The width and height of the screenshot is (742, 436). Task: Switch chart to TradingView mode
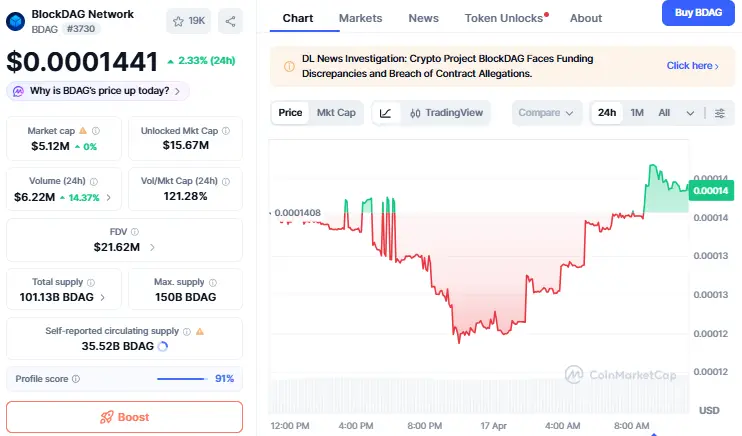[x=446, y=113]
